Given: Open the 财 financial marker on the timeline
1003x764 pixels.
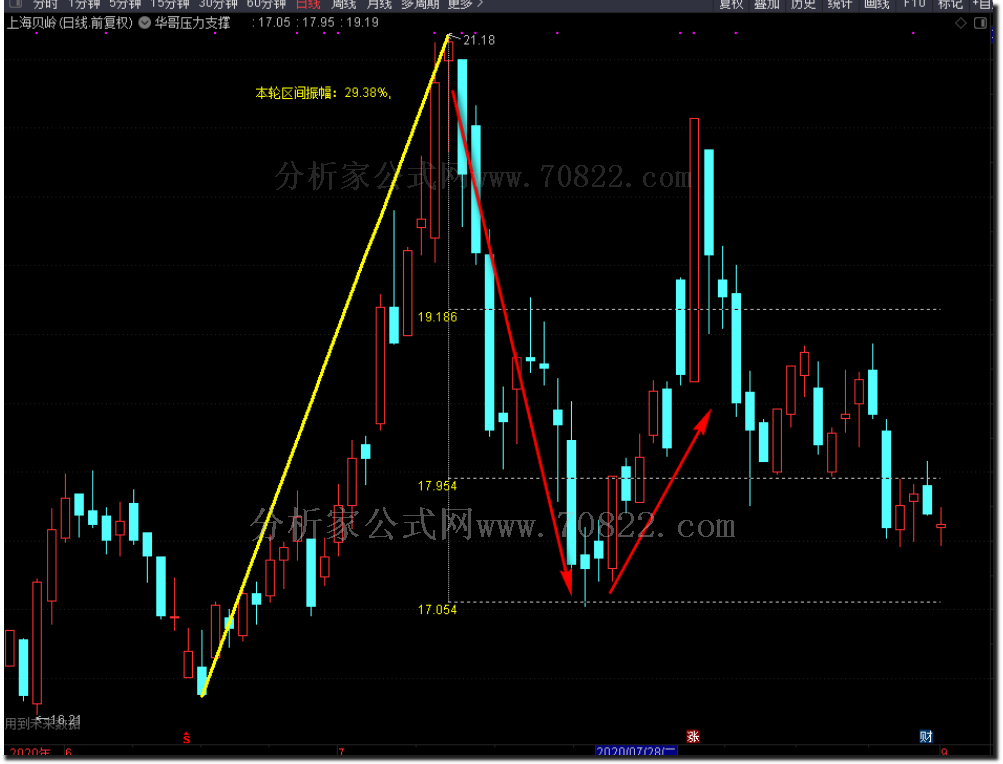Looking at the screenshot, I should point(926,736).
